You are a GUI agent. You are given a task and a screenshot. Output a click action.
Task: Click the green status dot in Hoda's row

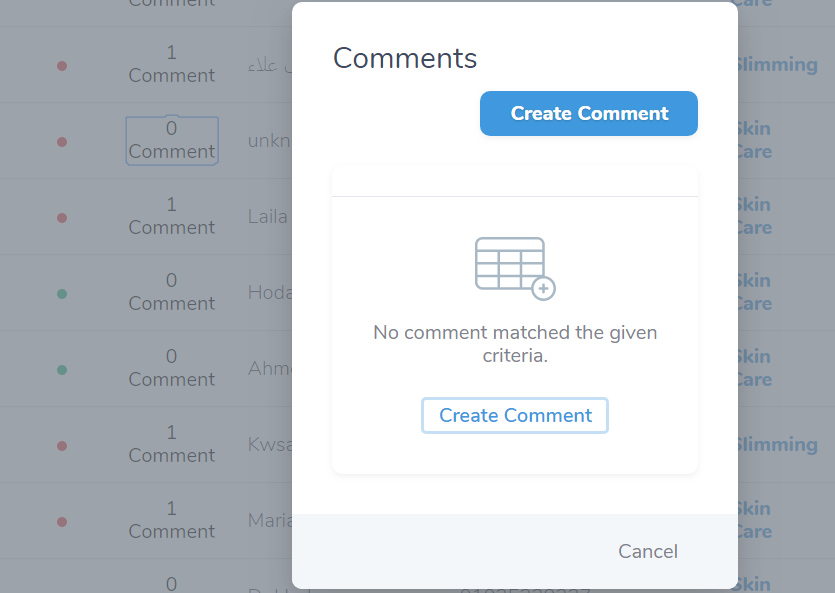pyautogui.click(x=62, y=294)
